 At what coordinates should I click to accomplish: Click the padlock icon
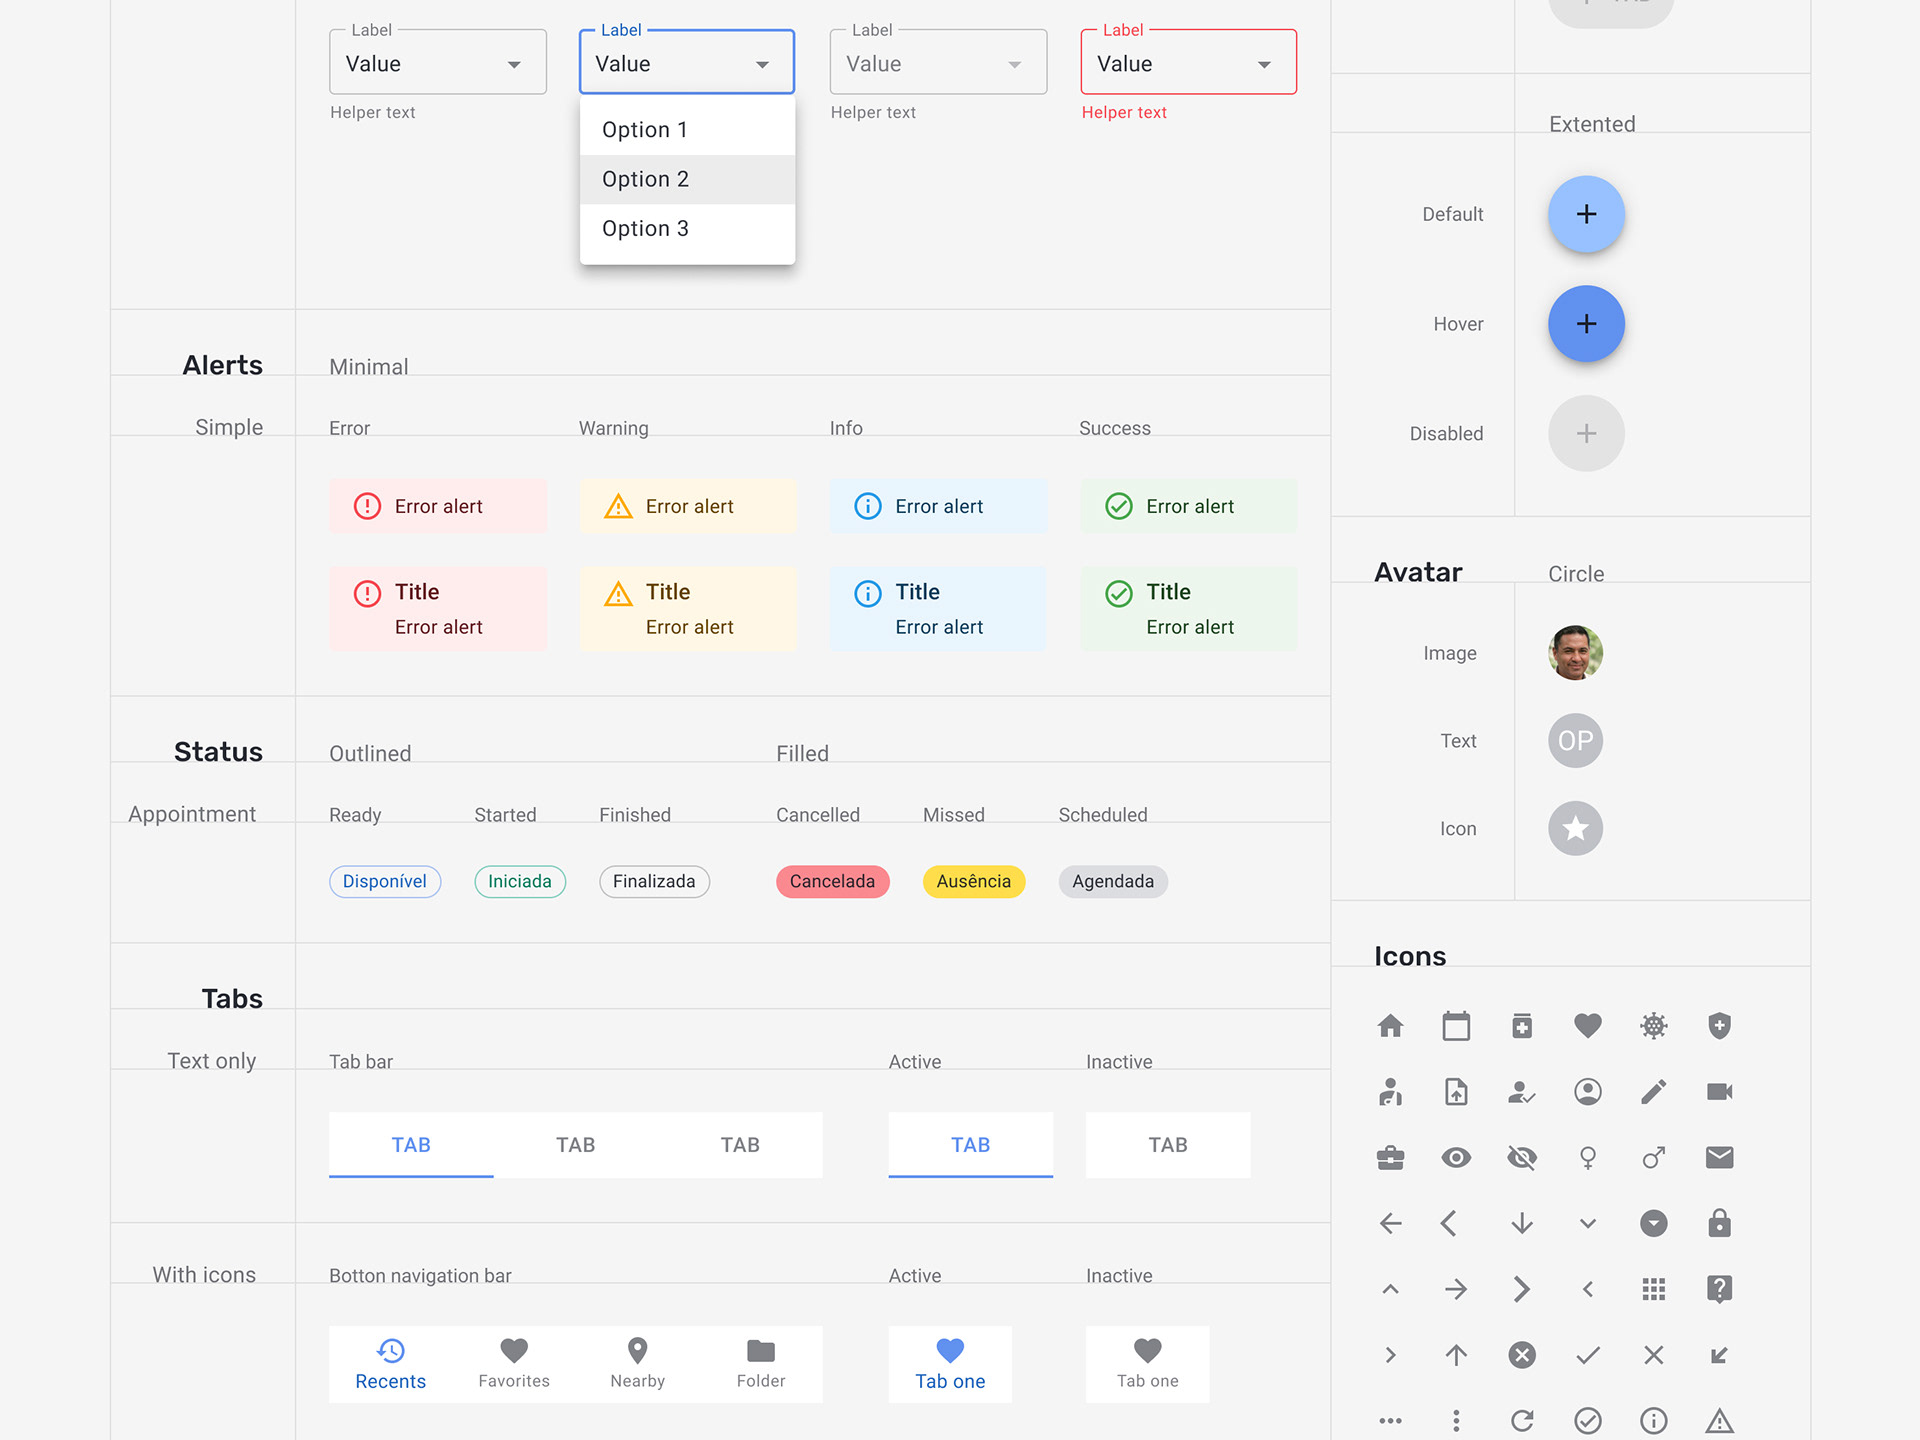pos(1719,1223)
